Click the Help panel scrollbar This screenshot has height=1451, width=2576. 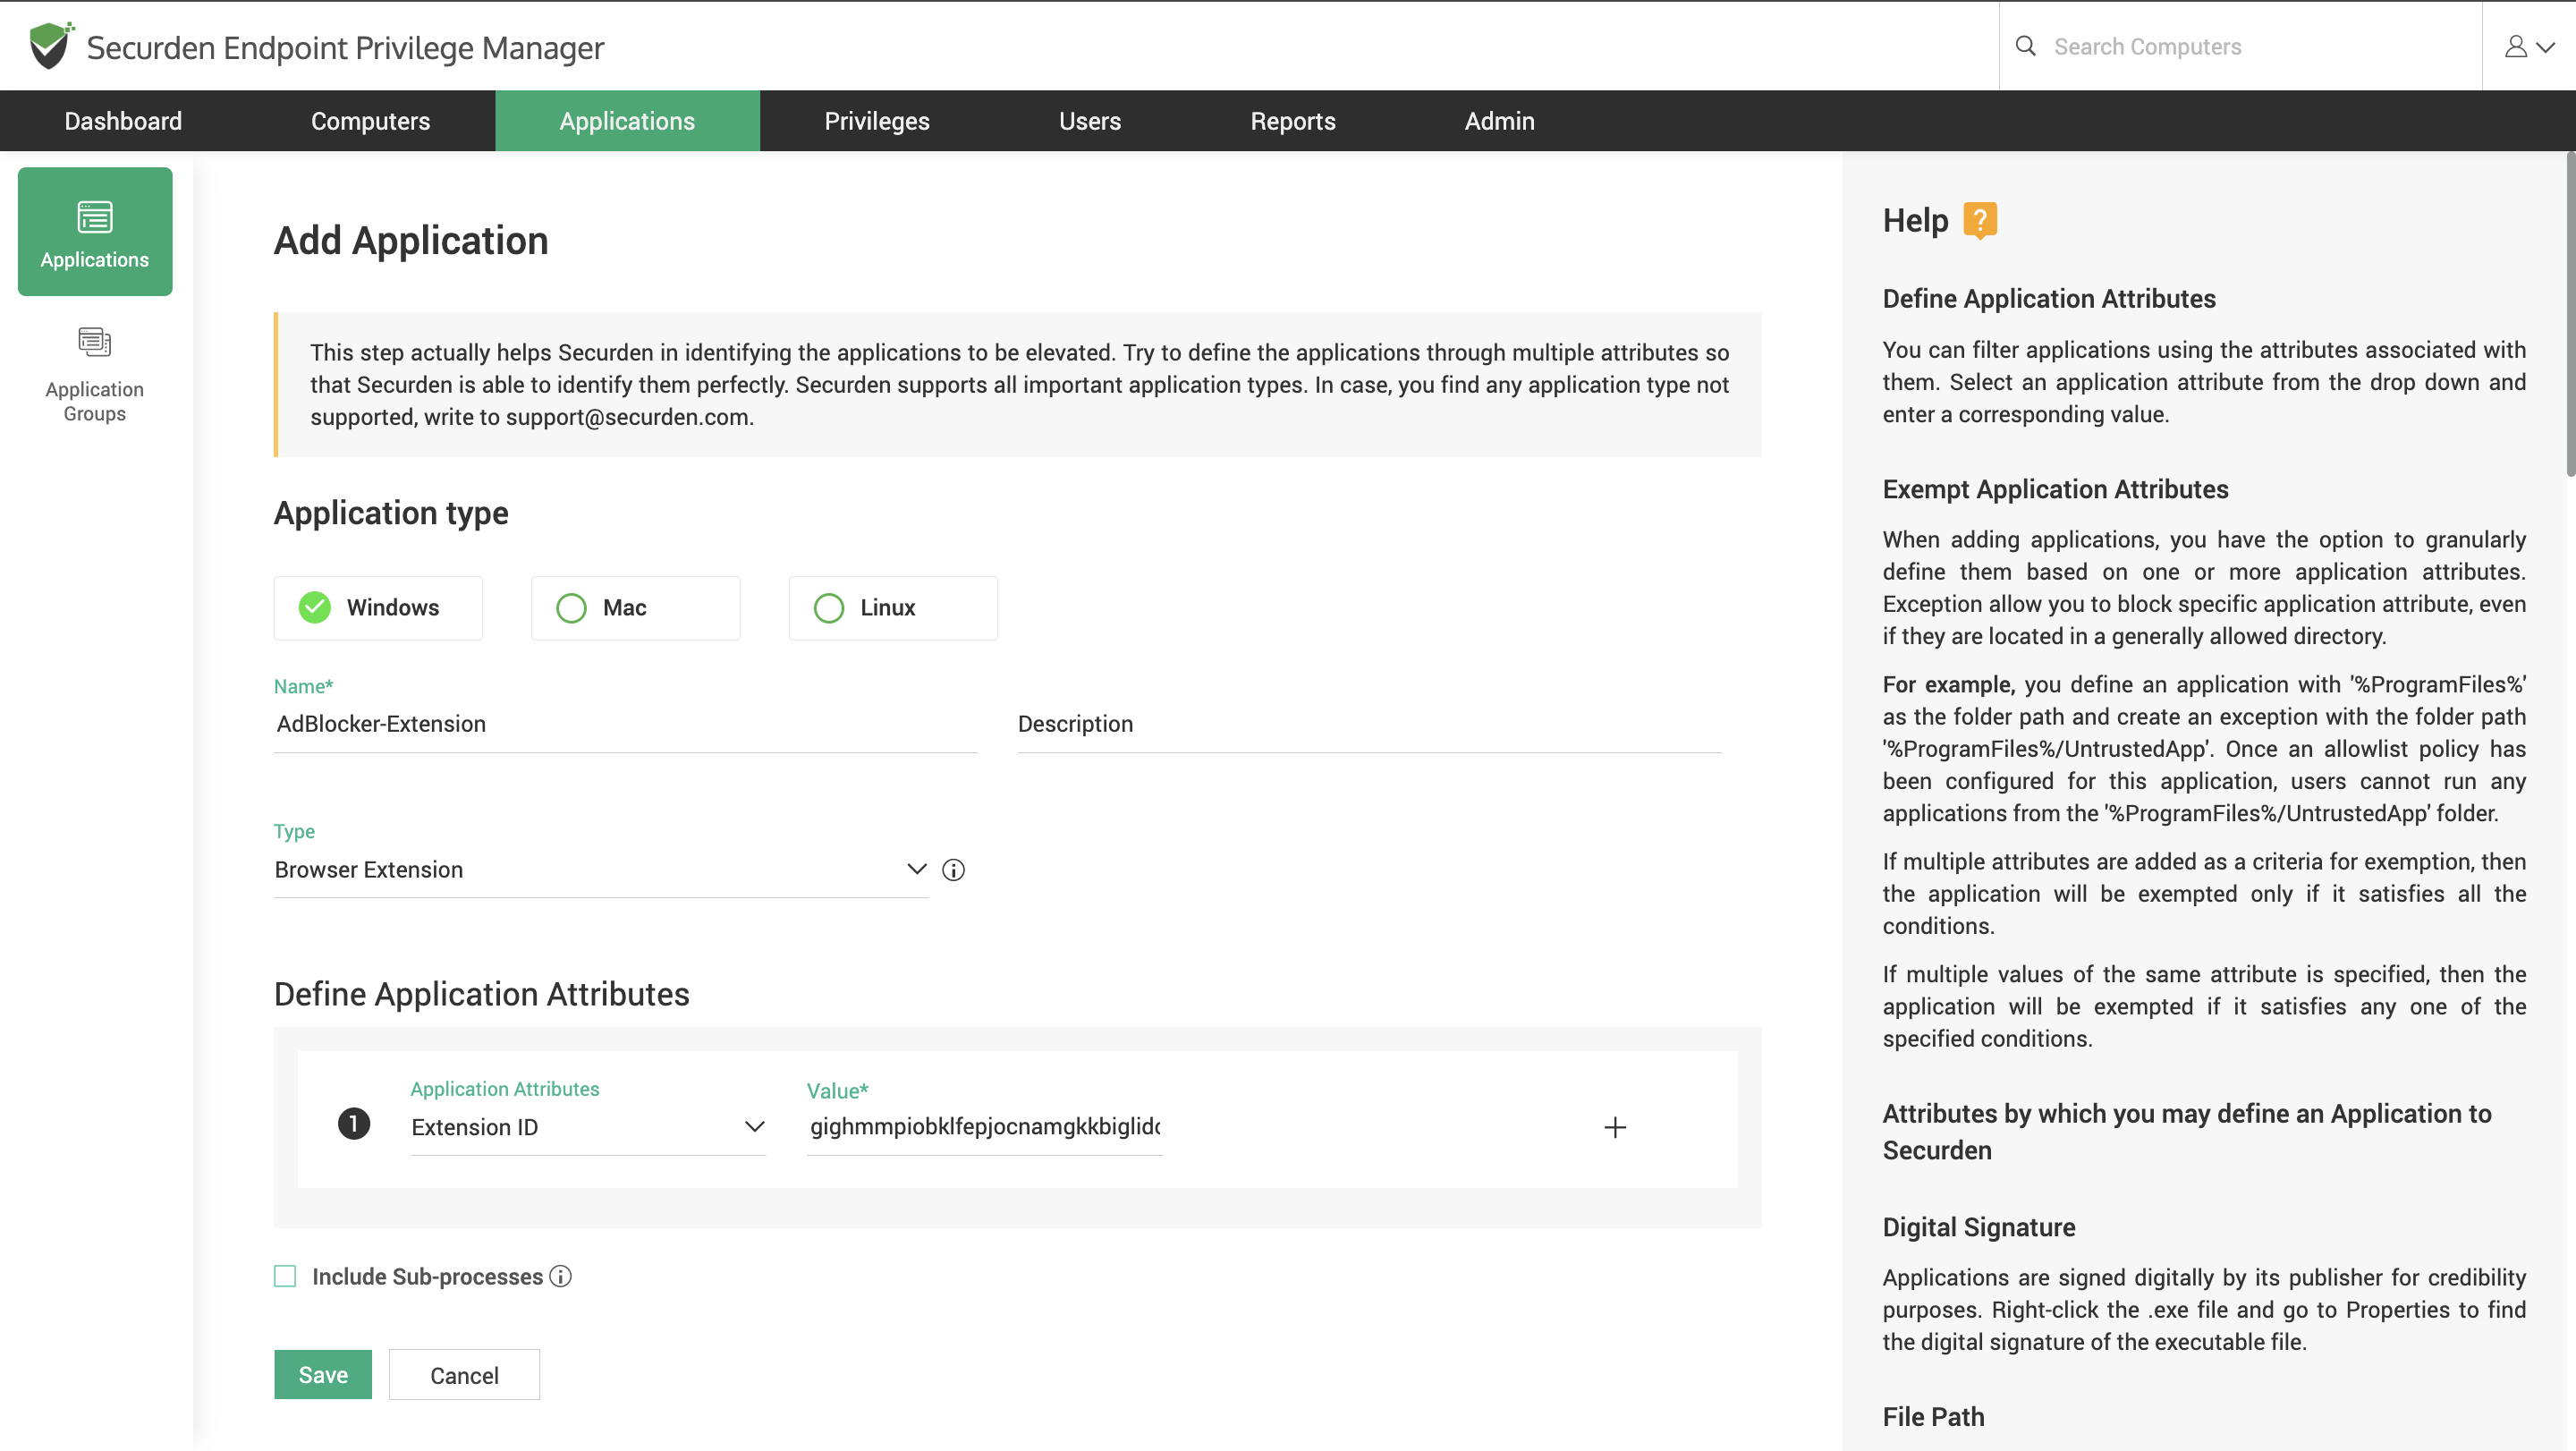tap(2569, 315)
